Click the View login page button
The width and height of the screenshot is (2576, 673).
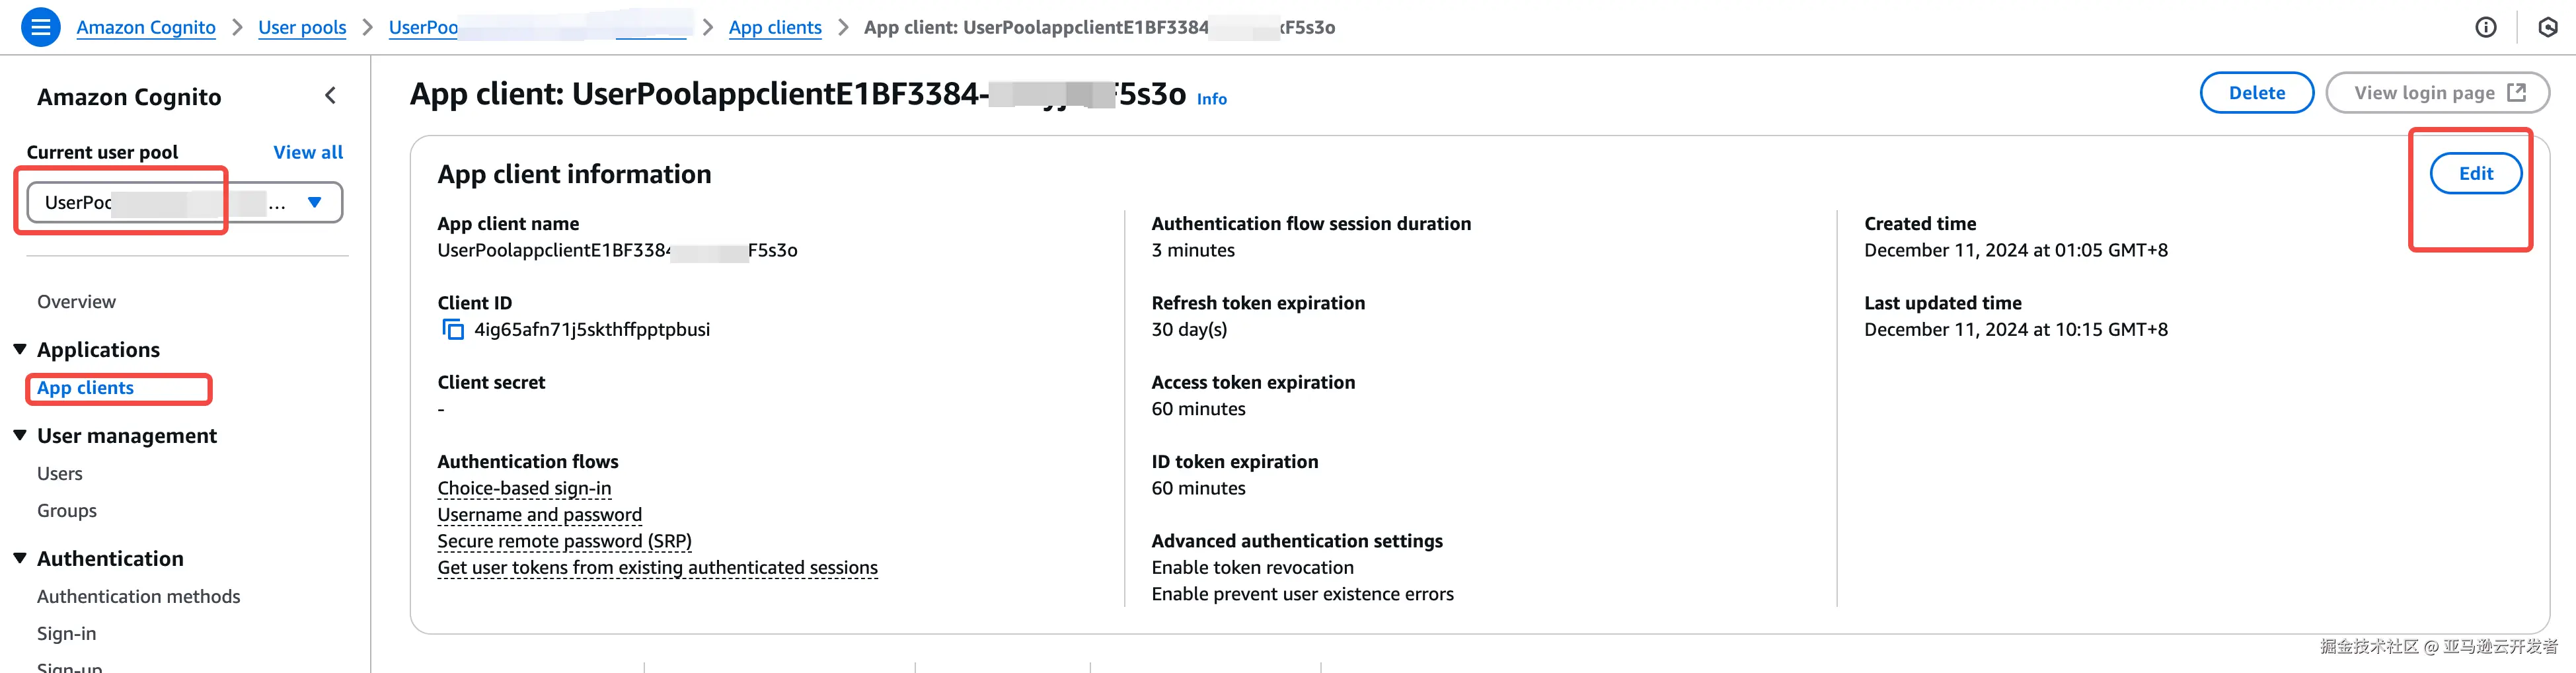click(2437, 93)
